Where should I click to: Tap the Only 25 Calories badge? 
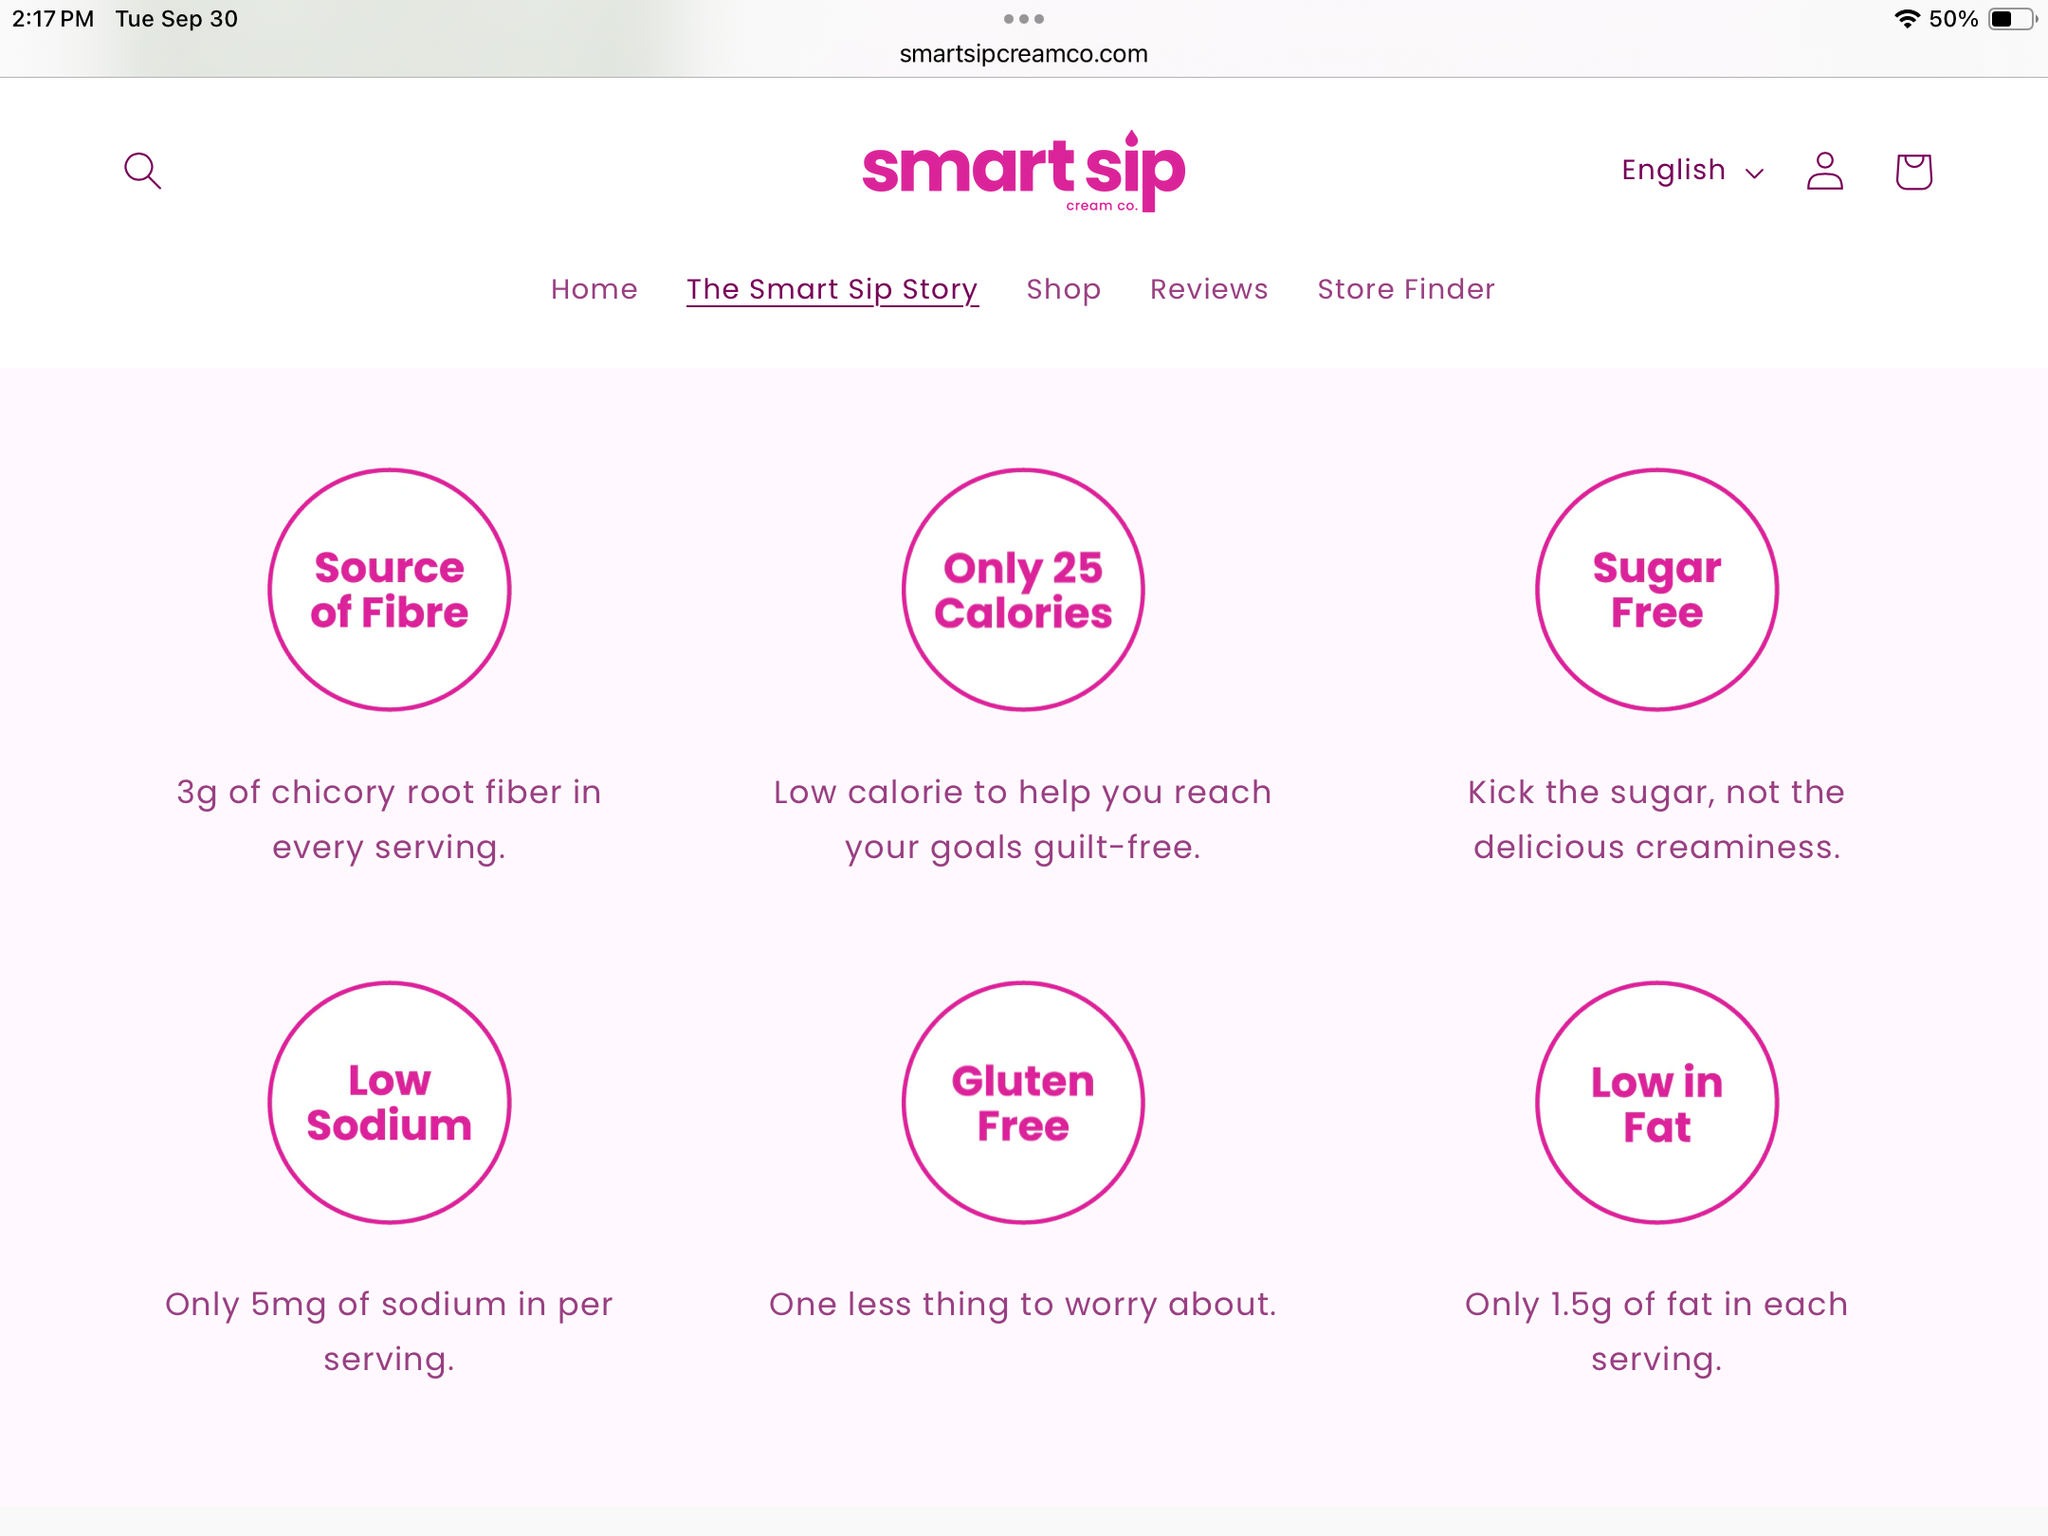(1023, 590)
